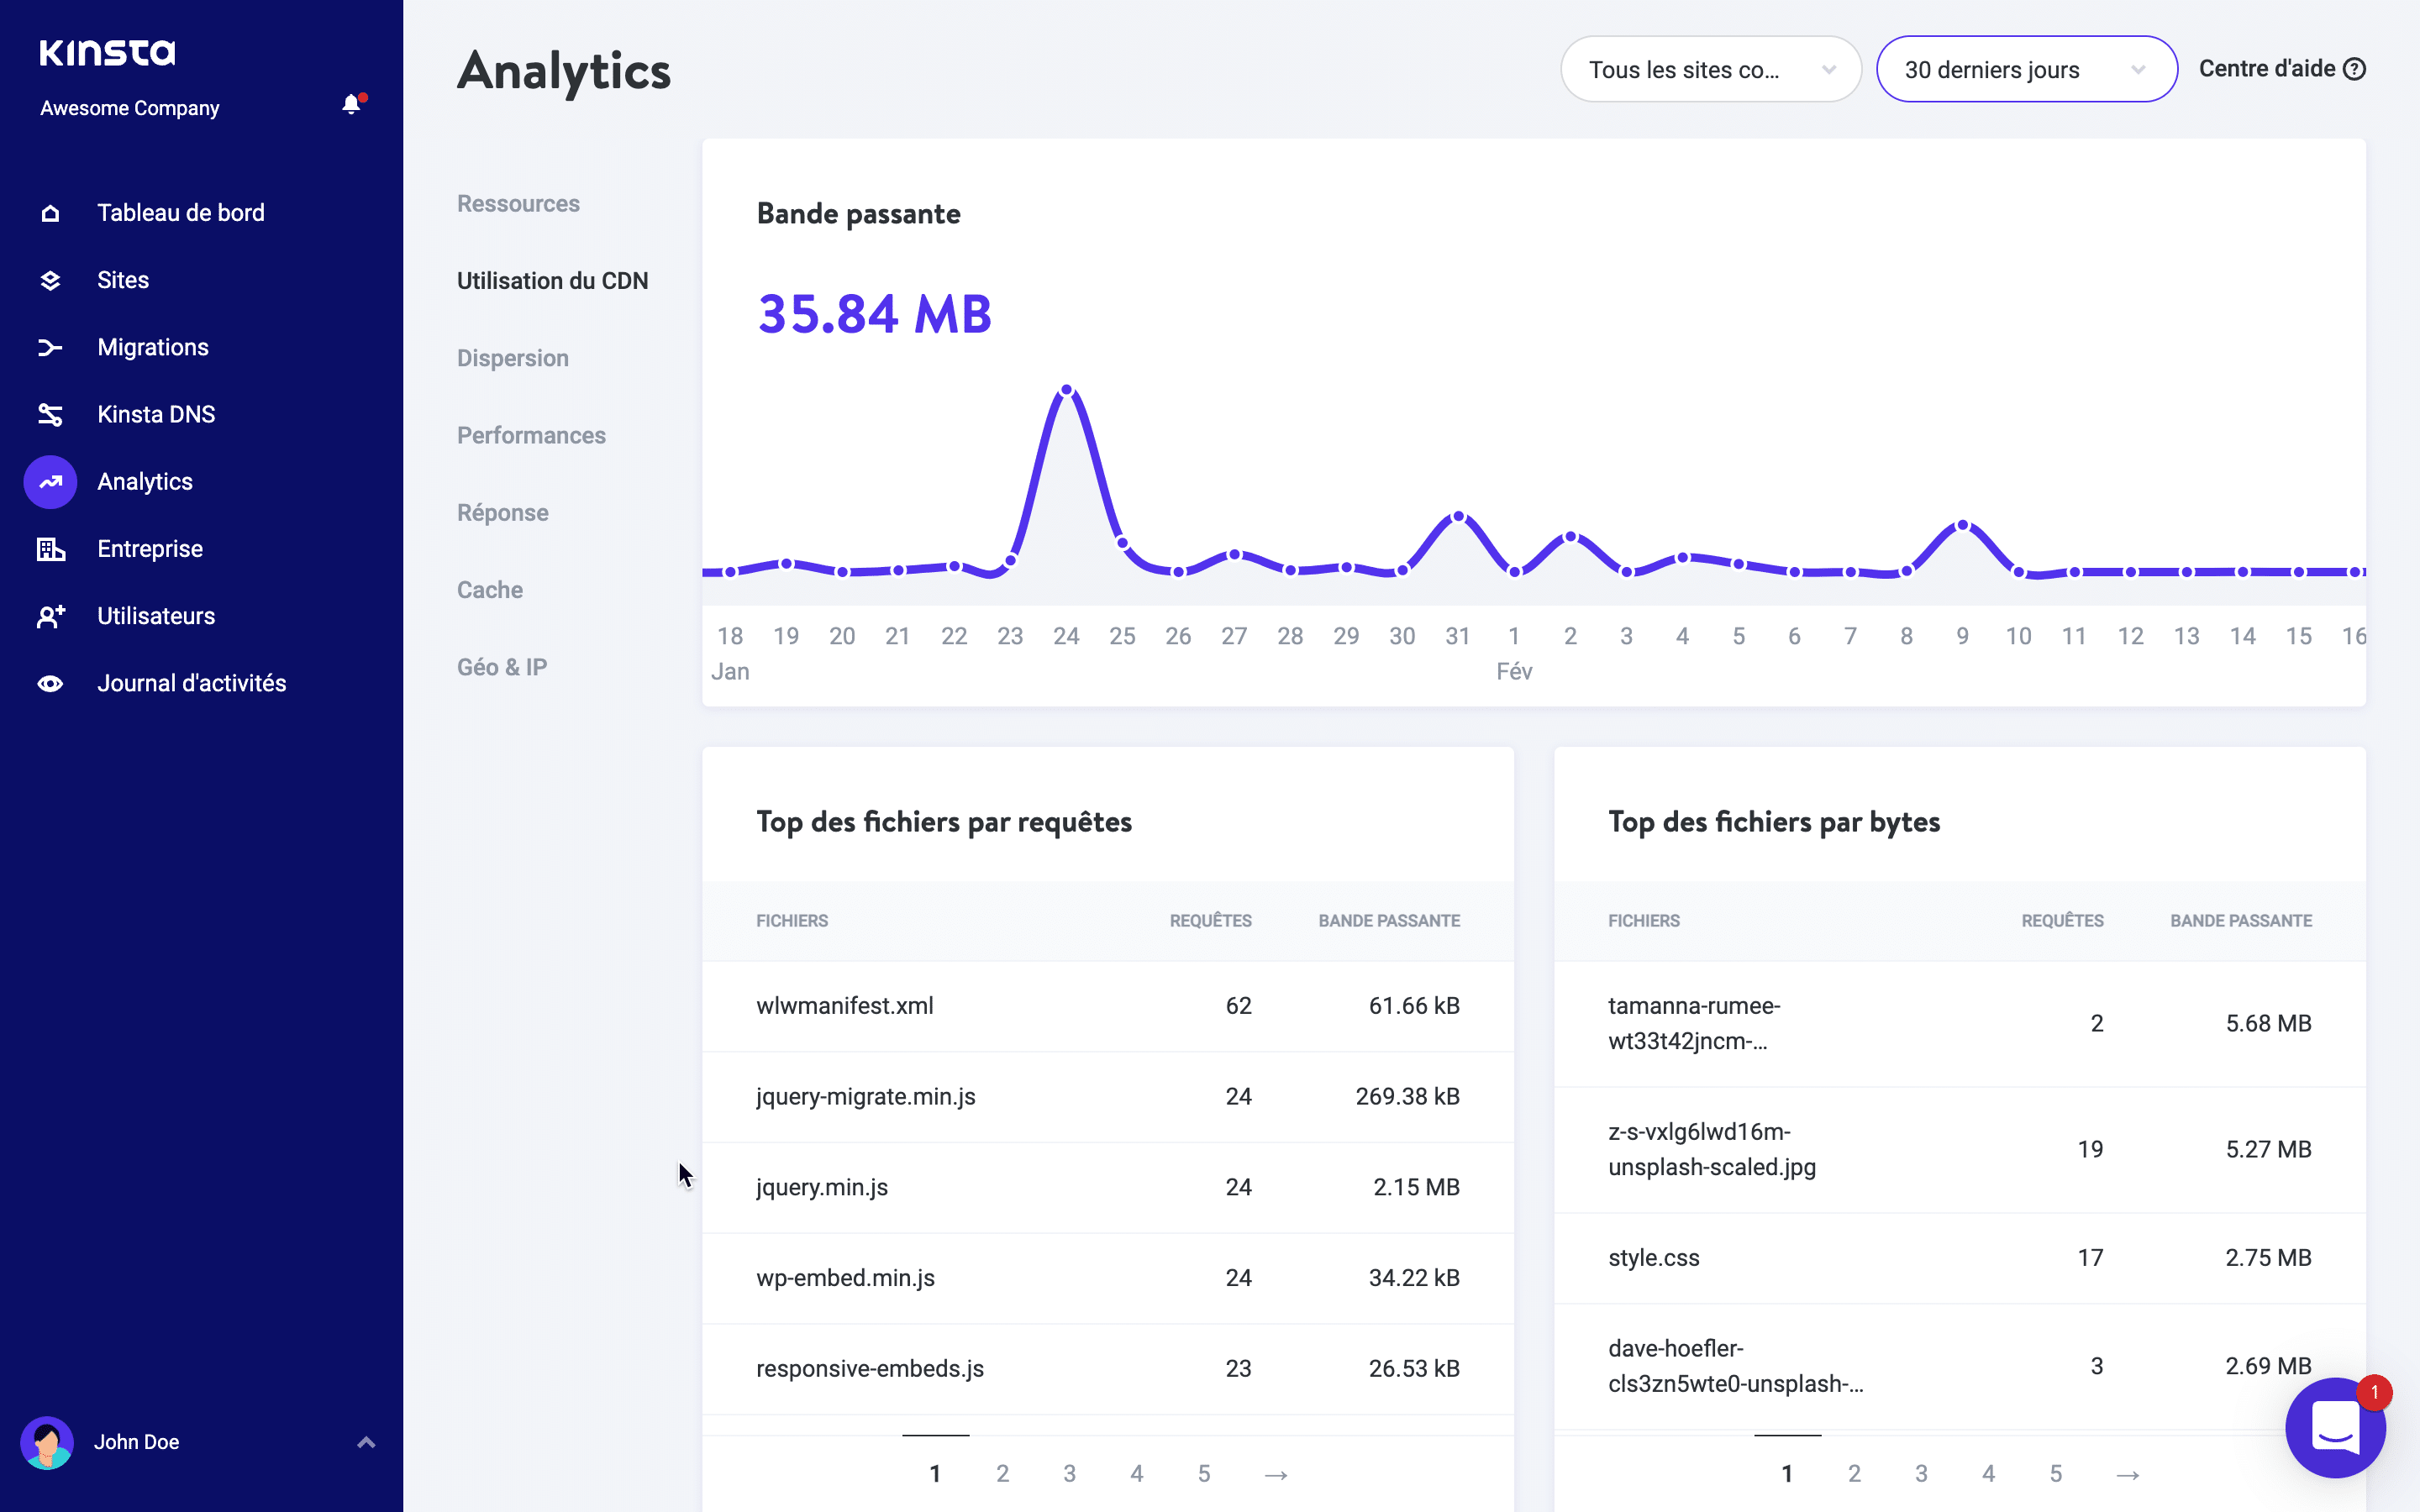Open Journal d'activités eye icon
The height and width of the screenshot is (1512, 2420).
point(50,683)
